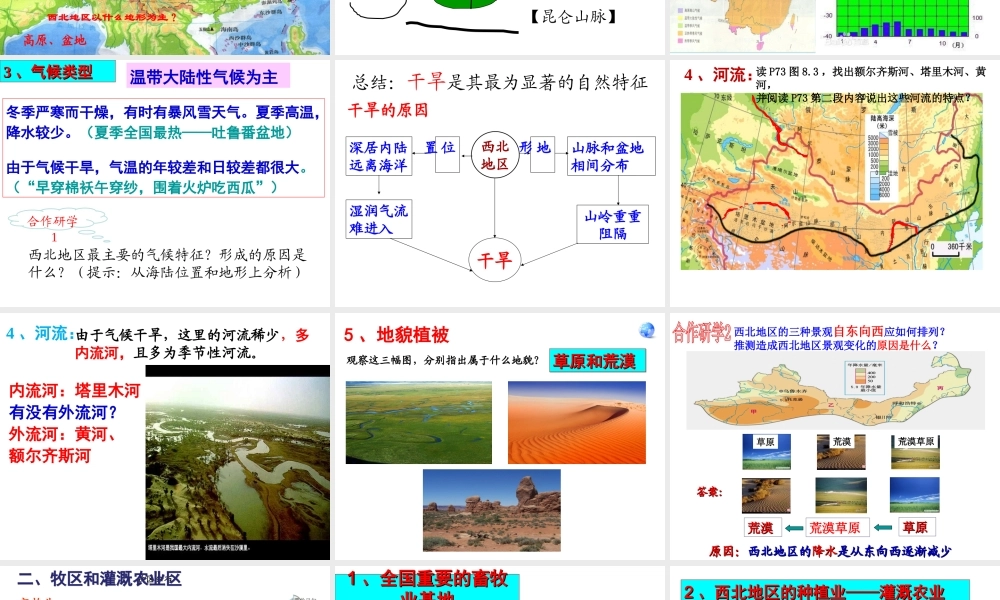Screen dimensions: 1000x600
Task: Click the question text 西北地区最主要的气候特征
Action: 167,263
